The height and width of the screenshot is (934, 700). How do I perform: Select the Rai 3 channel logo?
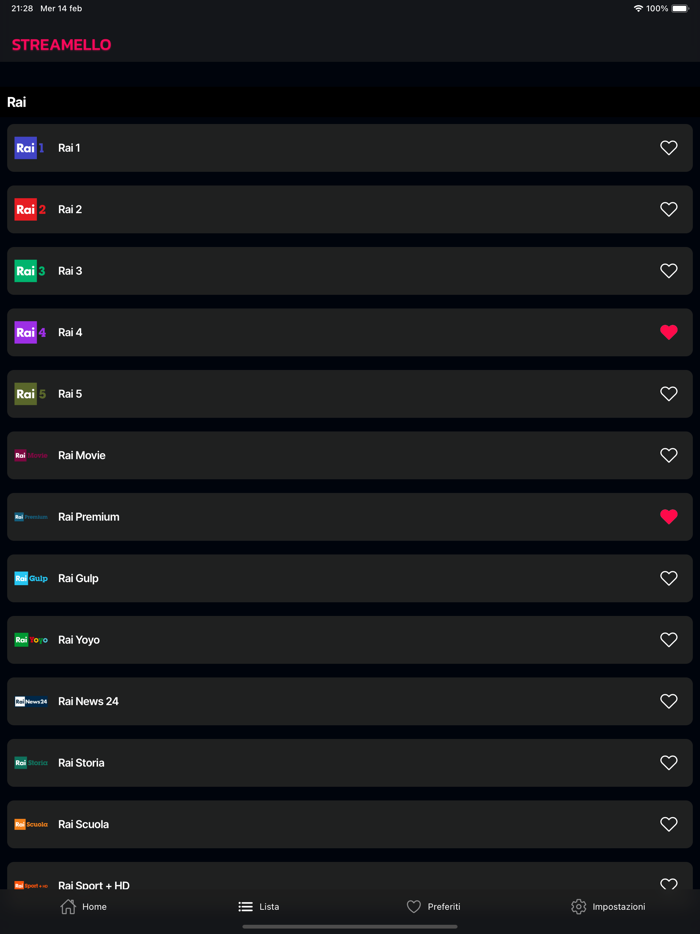(27, 270)
